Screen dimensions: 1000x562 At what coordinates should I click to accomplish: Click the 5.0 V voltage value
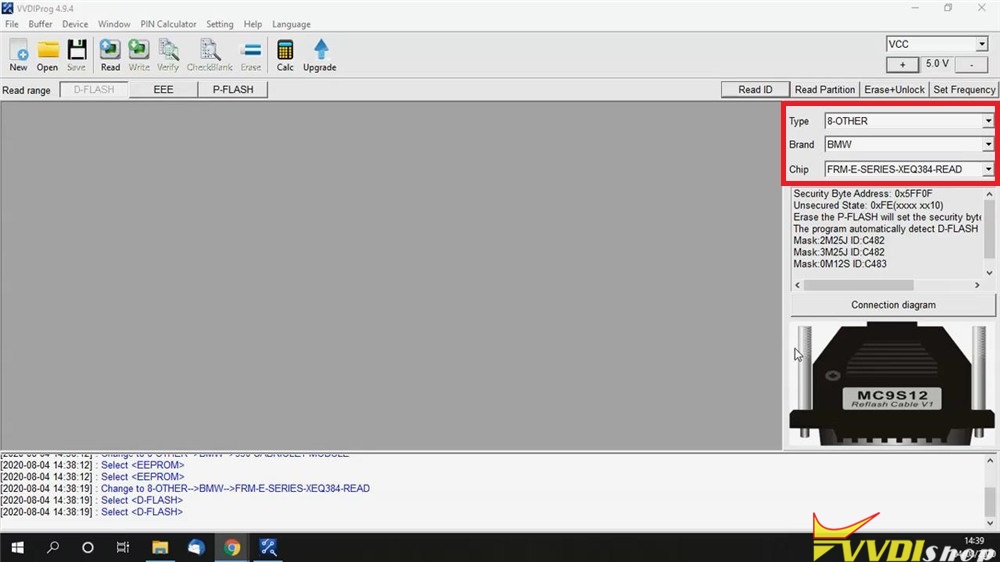click(x=937, y=64)
